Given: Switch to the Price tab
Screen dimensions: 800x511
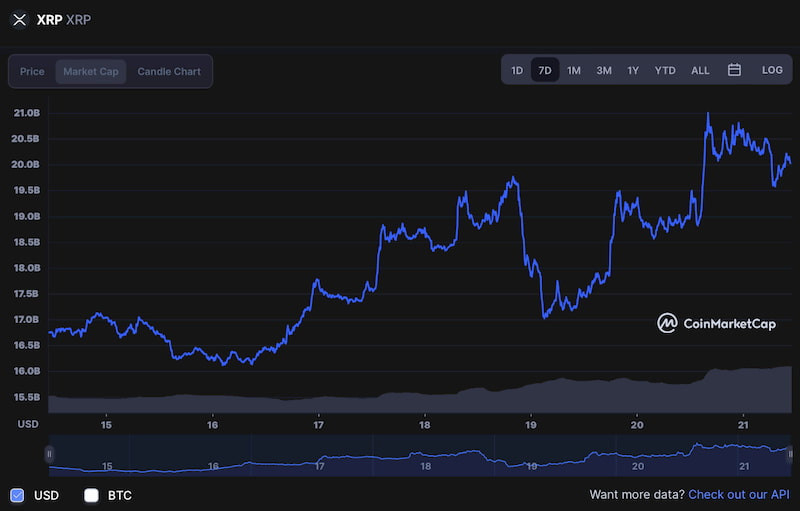Looking at the screenshot, I should click(32, 71).
